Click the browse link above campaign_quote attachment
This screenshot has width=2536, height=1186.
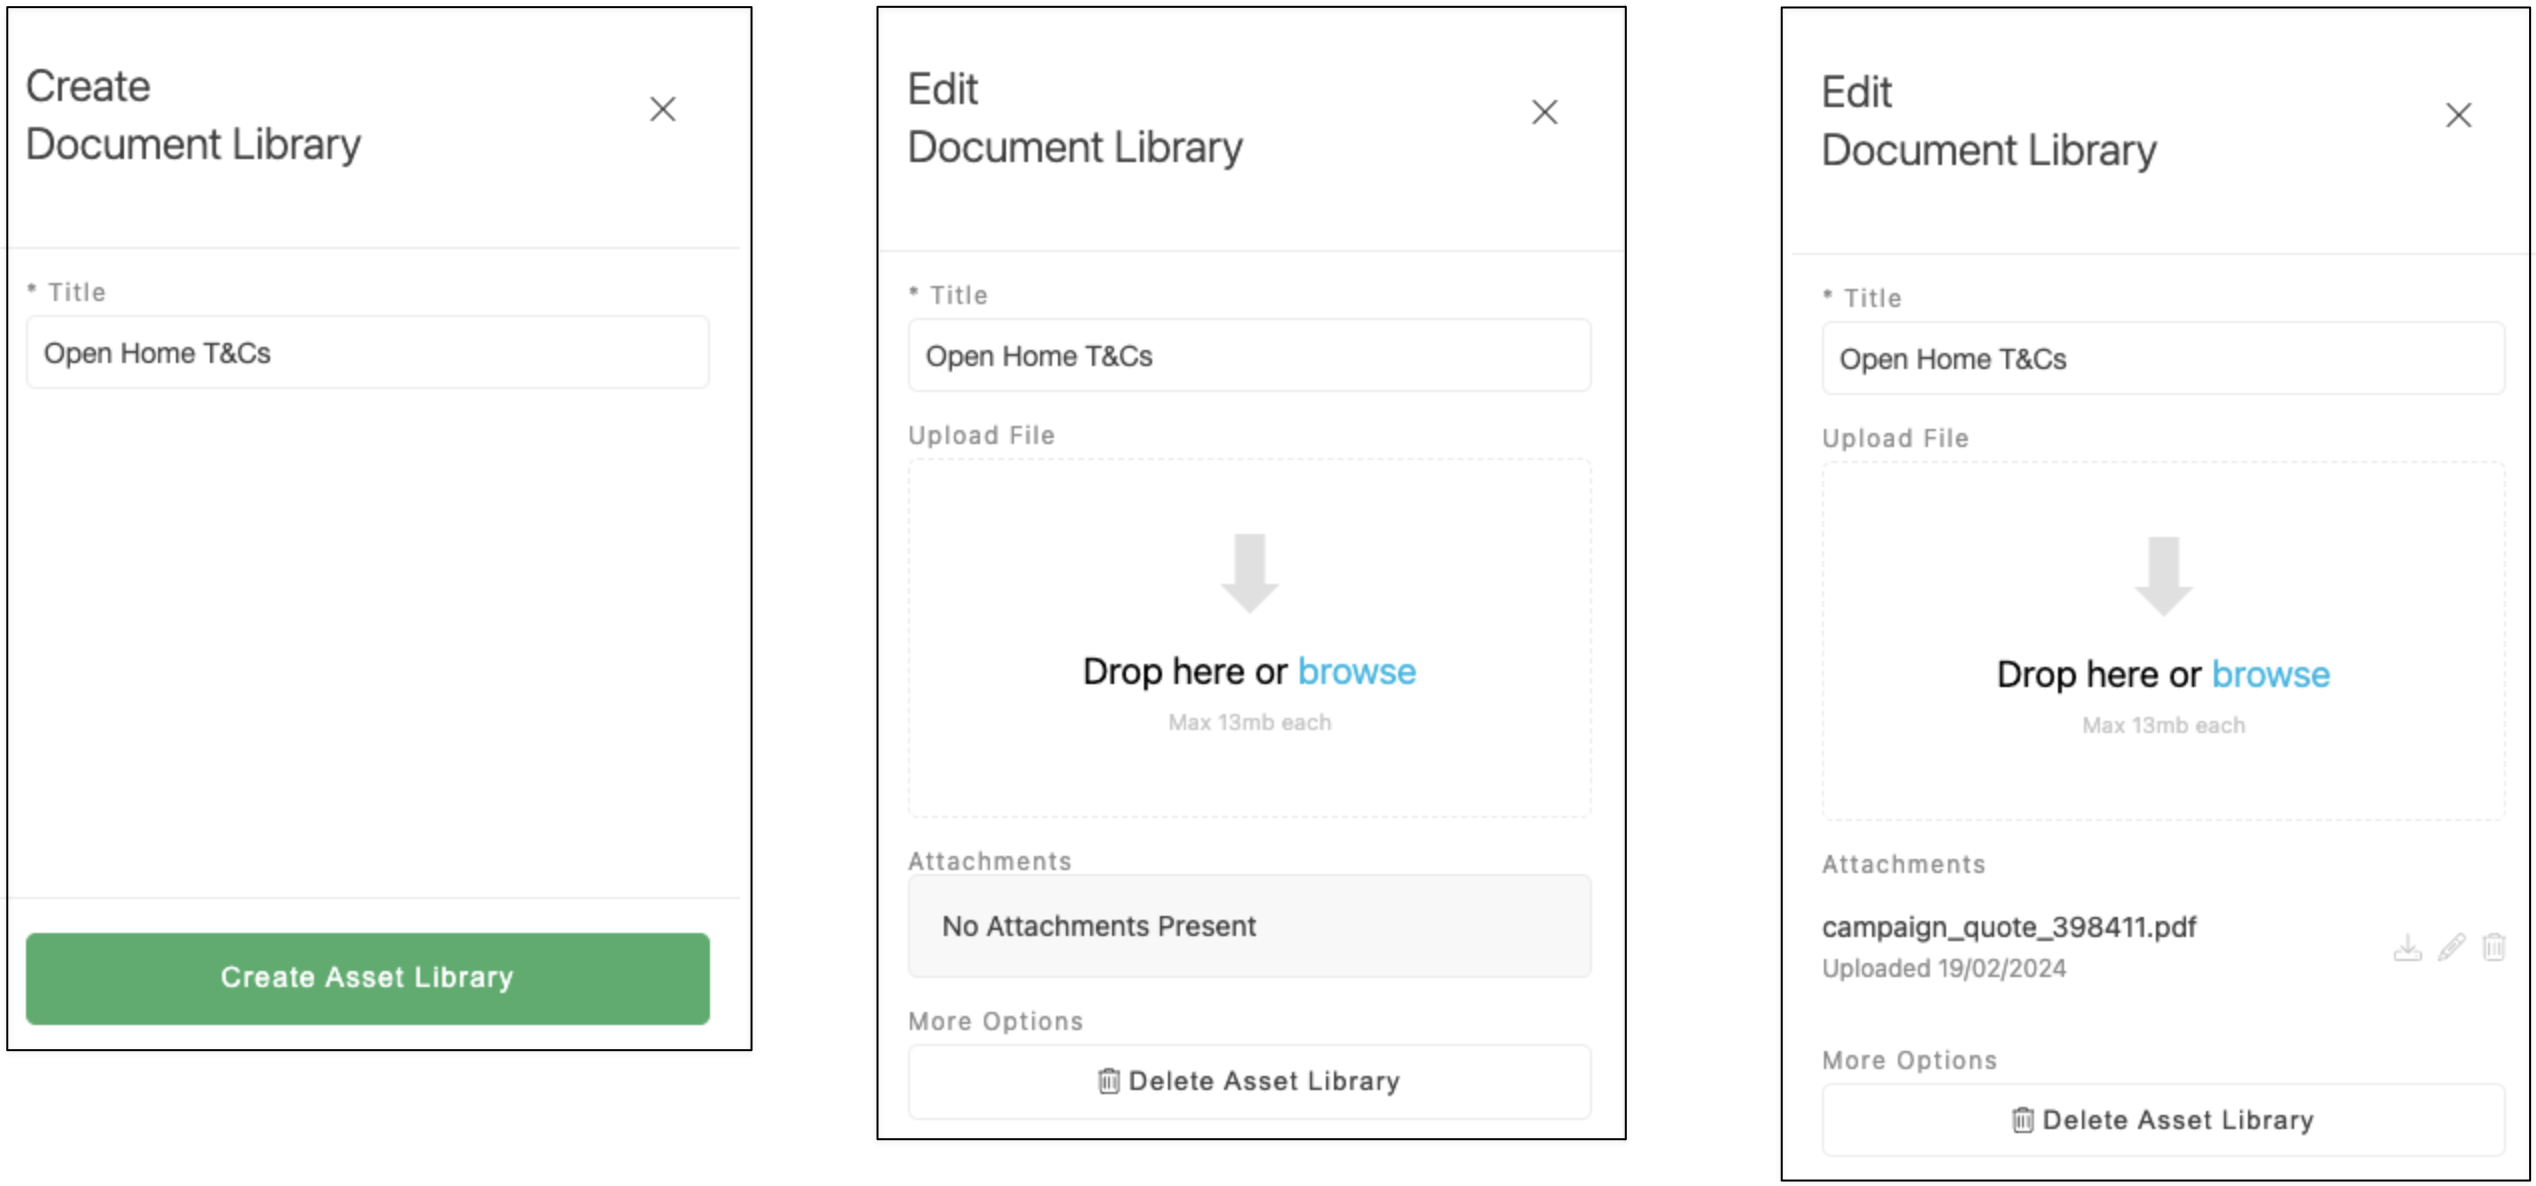(2271, 674)
